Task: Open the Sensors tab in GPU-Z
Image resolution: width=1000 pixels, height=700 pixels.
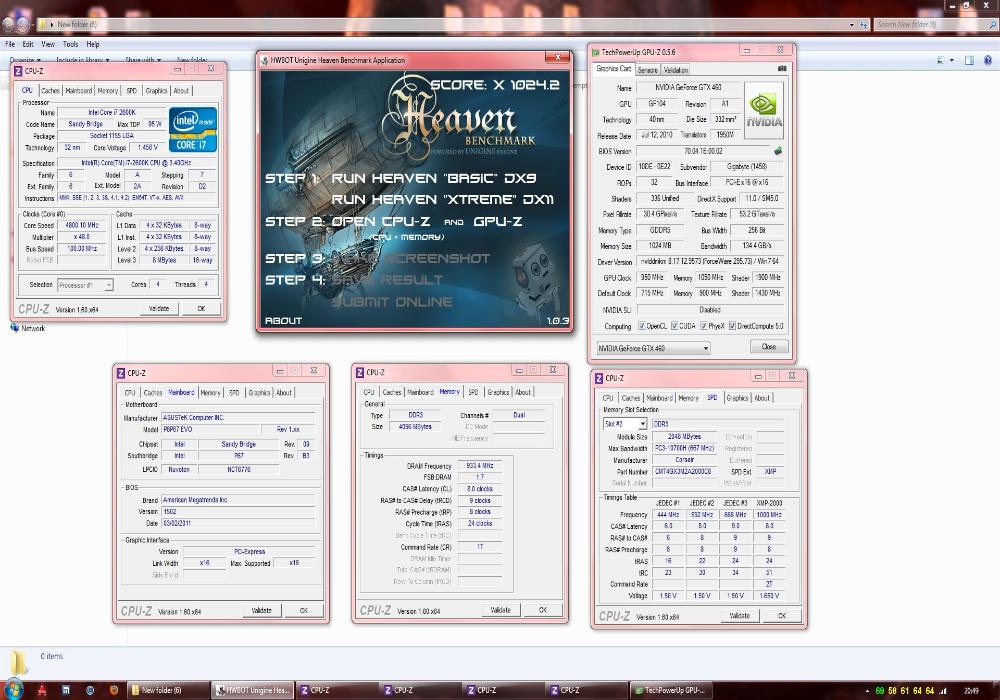Action: (x=647, y=69)
